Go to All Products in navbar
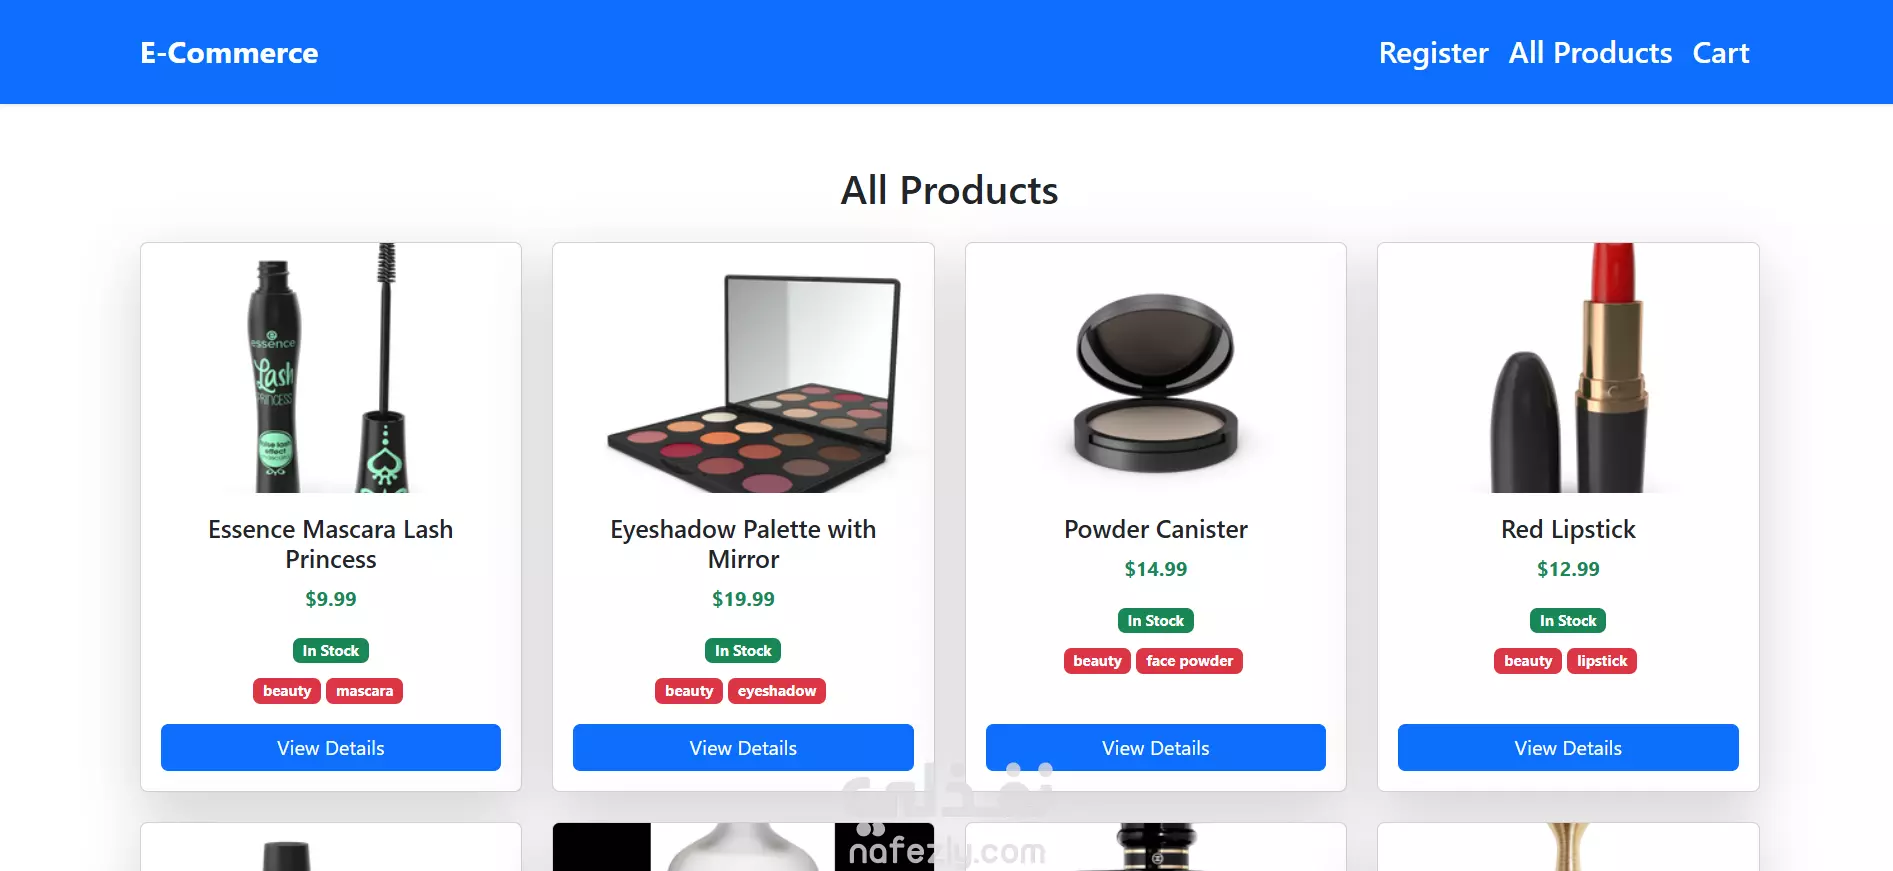 [x=1590, y=53]
